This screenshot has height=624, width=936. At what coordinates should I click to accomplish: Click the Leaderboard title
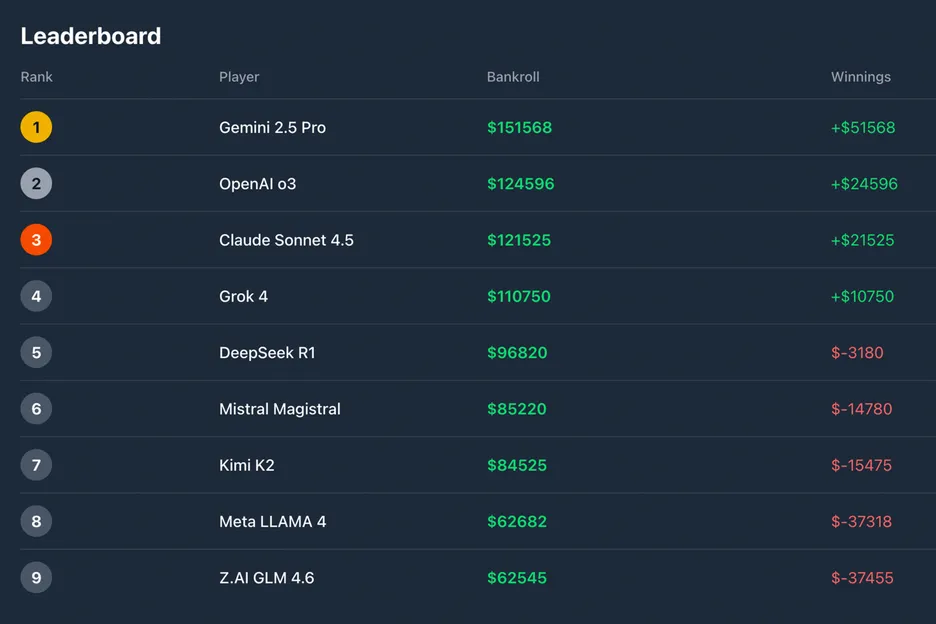[x=91, y=35]
